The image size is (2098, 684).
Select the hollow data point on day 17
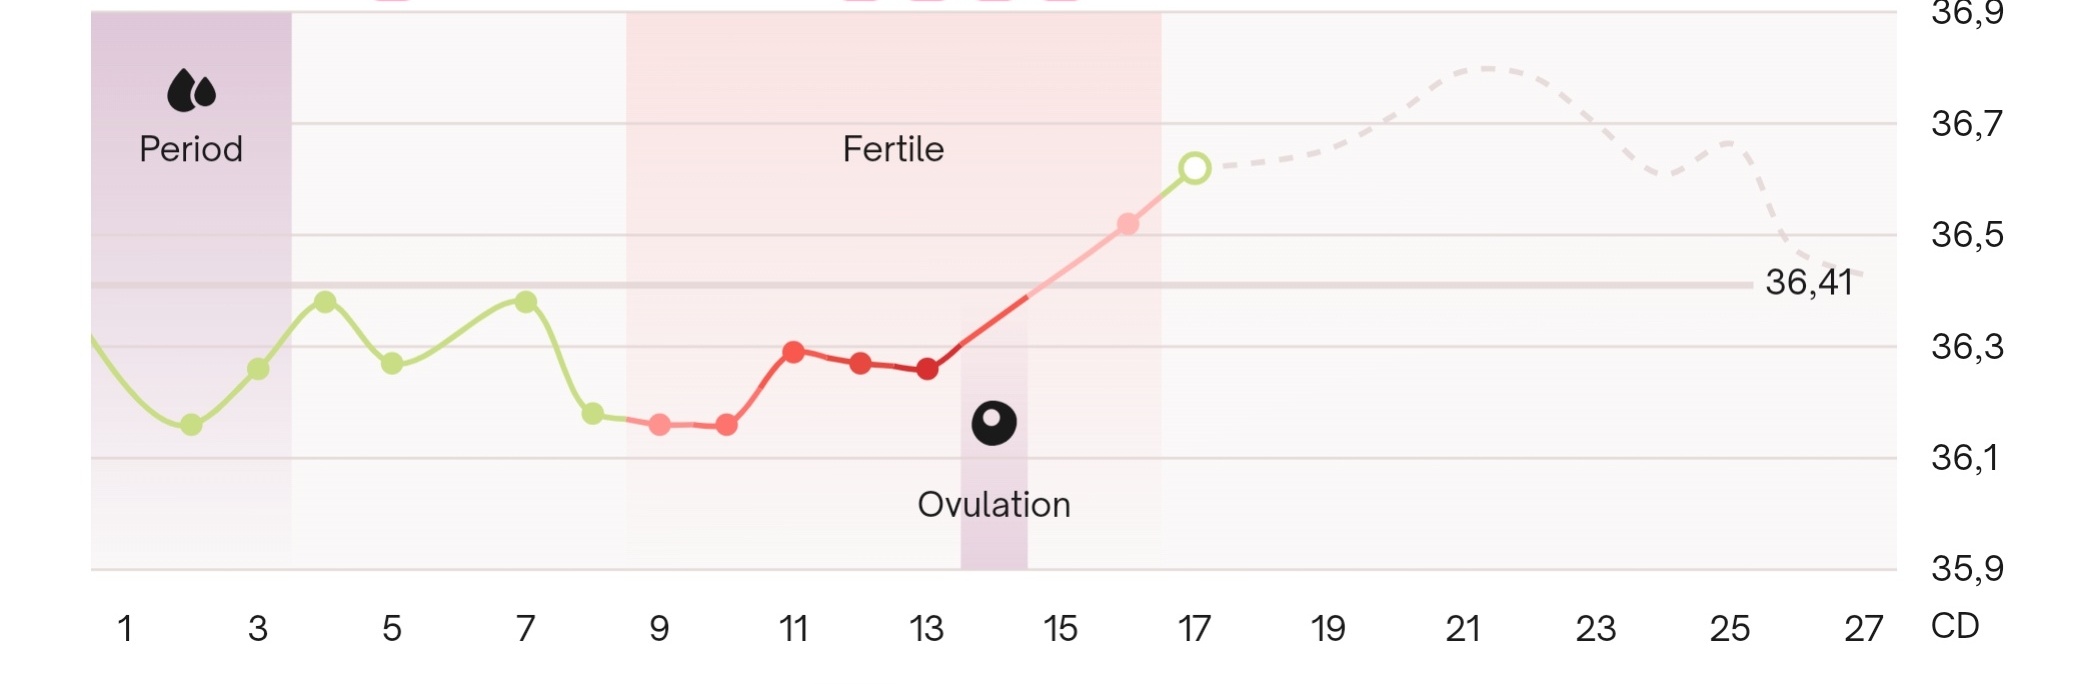click(1194, 168)
